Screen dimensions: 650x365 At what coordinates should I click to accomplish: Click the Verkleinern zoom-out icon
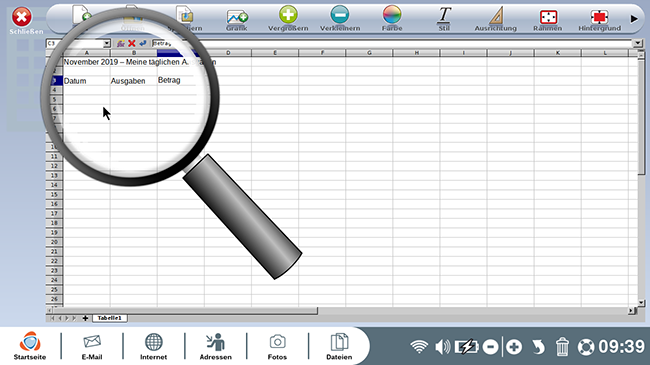pyautogui.click(x=340, y=19)
